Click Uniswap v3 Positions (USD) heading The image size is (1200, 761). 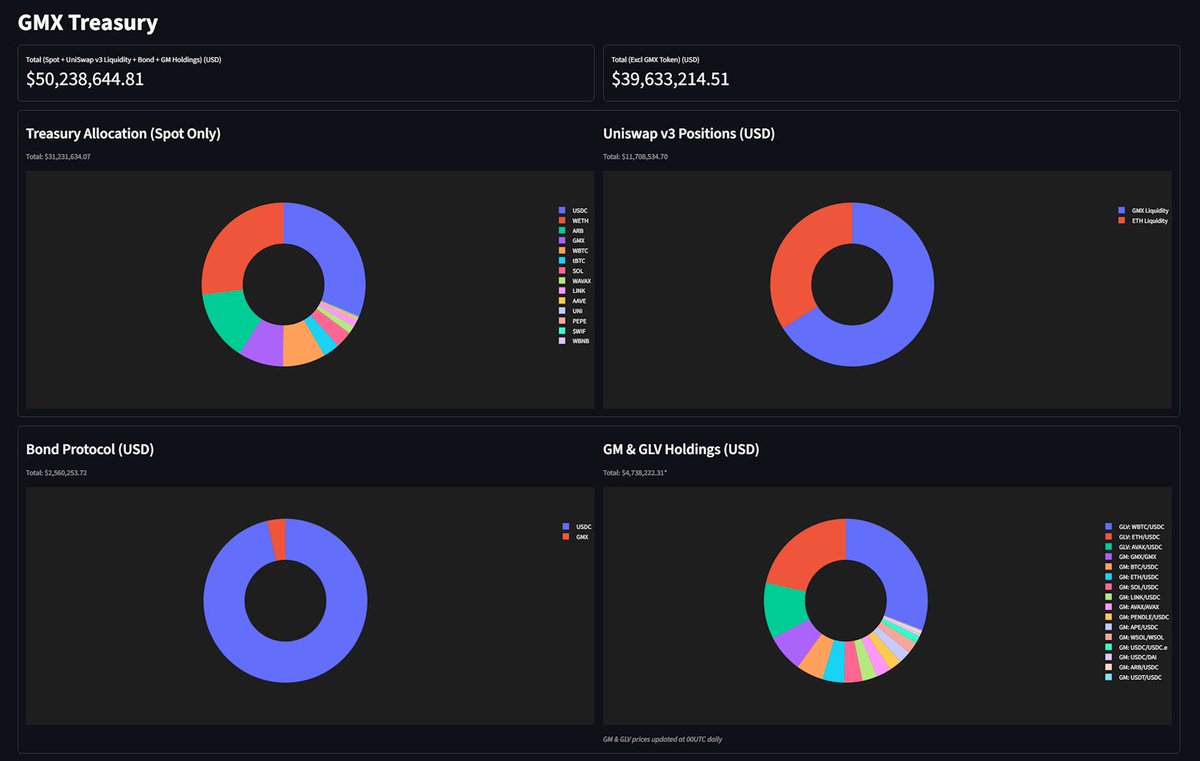point(689,133)
